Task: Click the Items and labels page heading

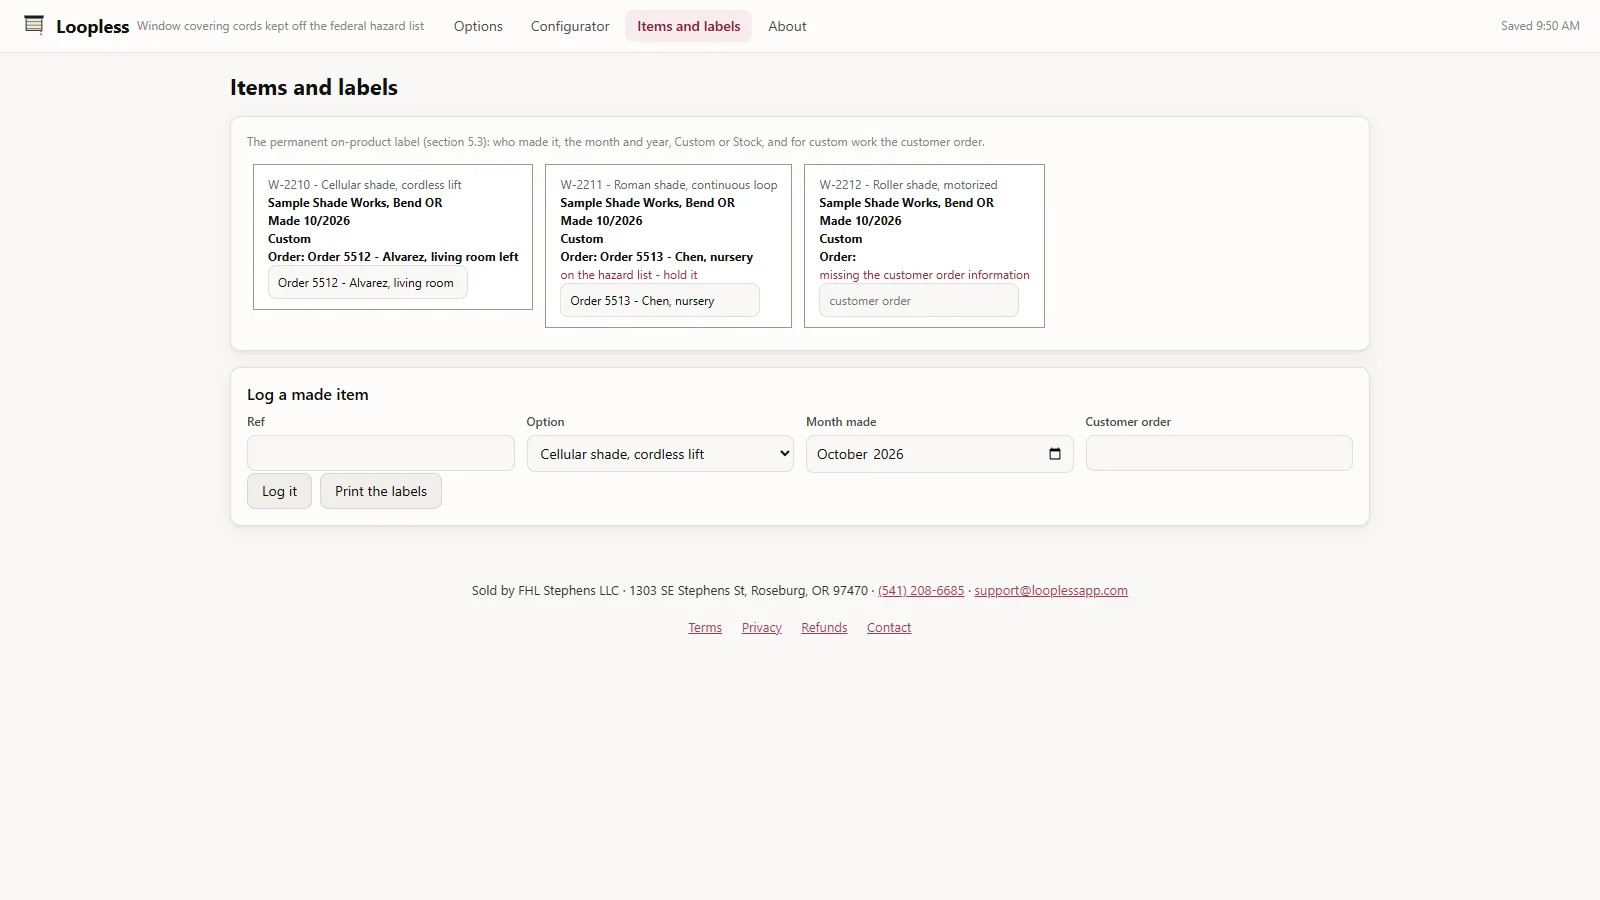Action: 314,88
